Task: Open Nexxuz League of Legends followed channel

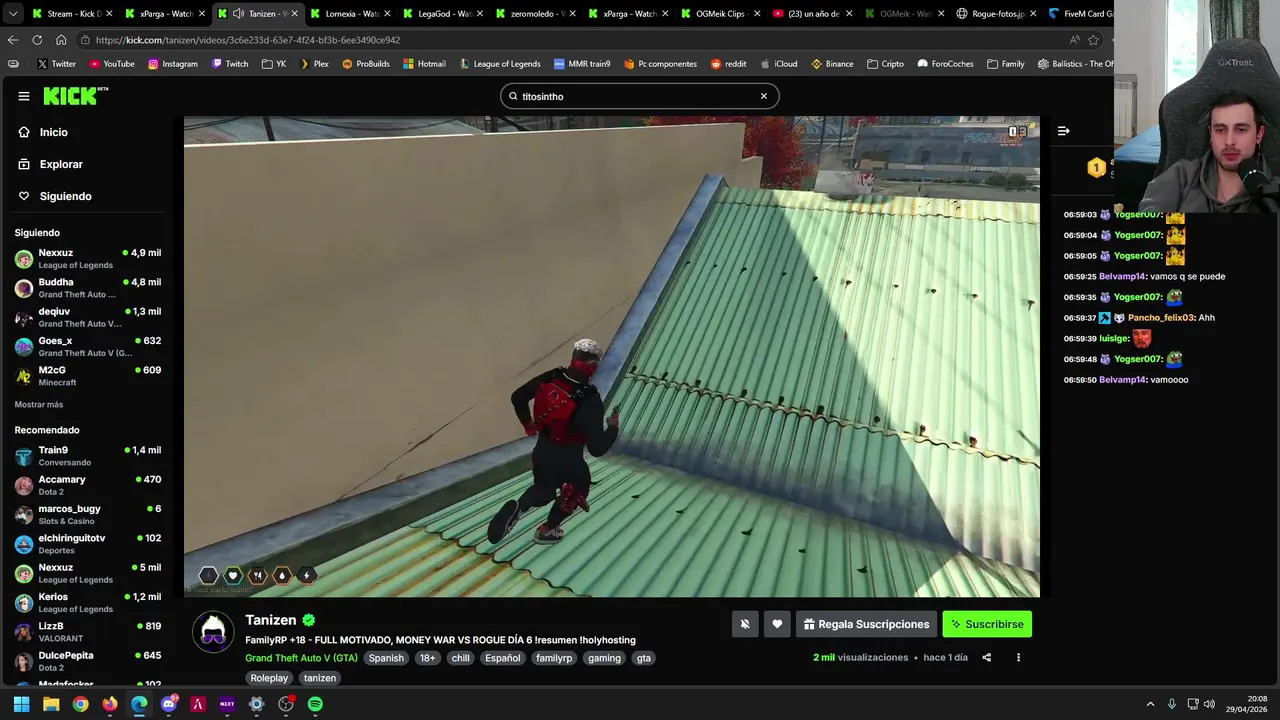Action: tap(88, 259)
